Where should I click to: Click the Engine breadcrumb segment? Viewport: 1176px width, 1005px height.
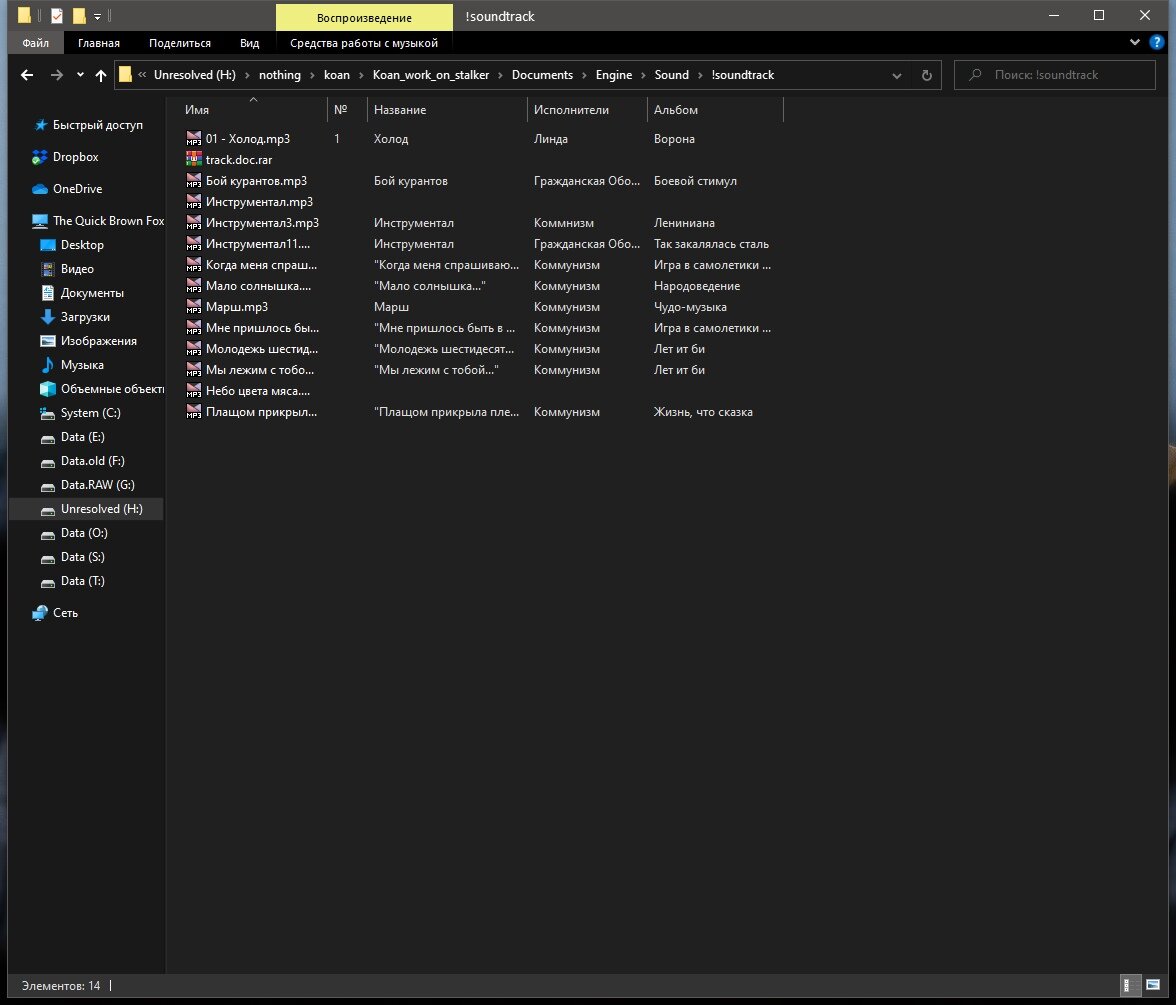[x=614, y=75]
